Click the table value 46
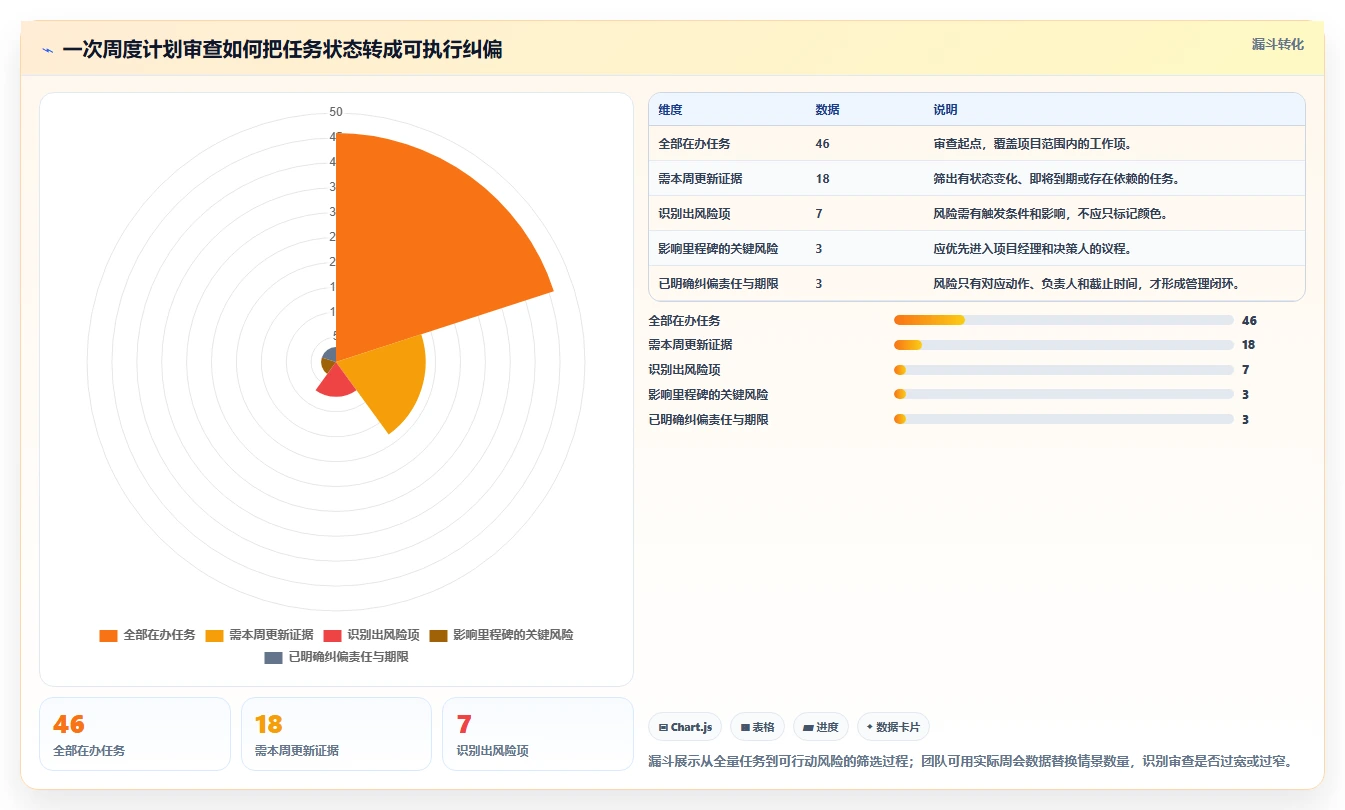 (x=822, y=144)
